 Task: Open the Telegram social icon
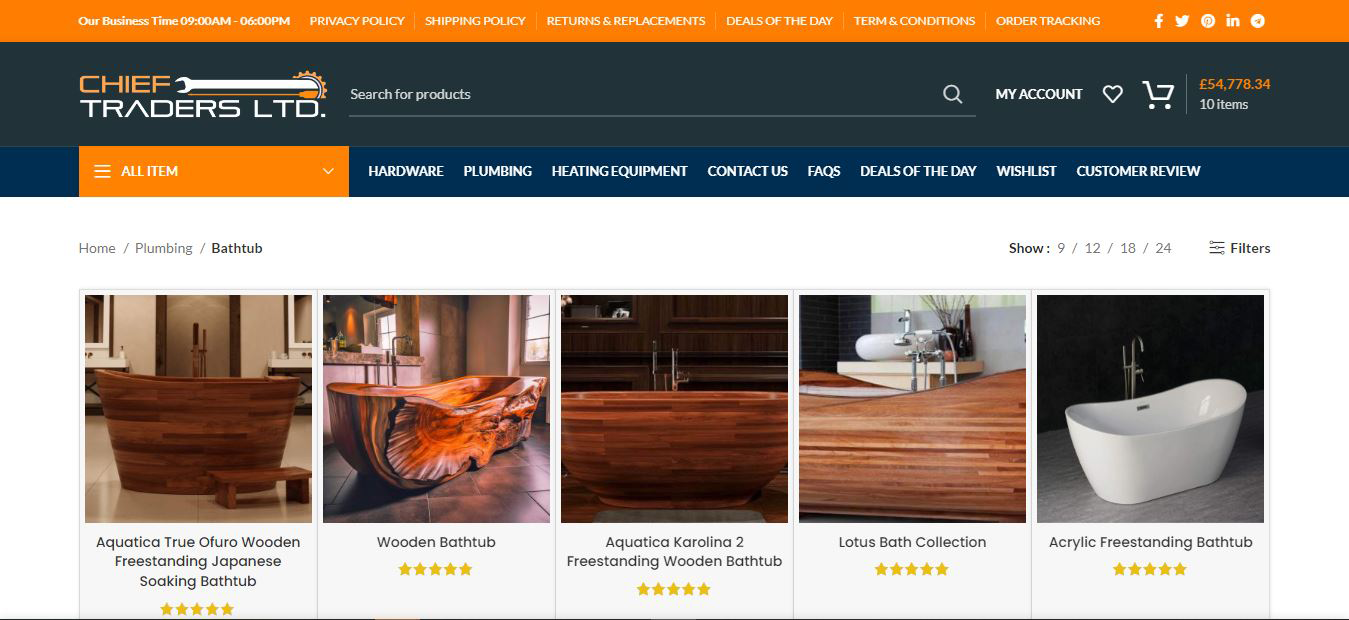(x=1258, y=21)
